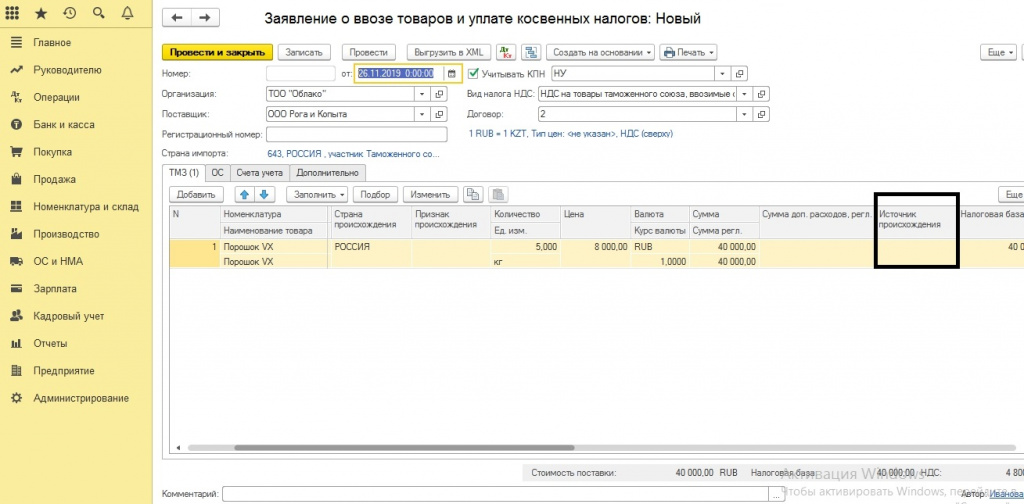Viewport: 1024px width, 504px height.
Task: Click horizontal scrollbar of table
Action: point(404,448)
